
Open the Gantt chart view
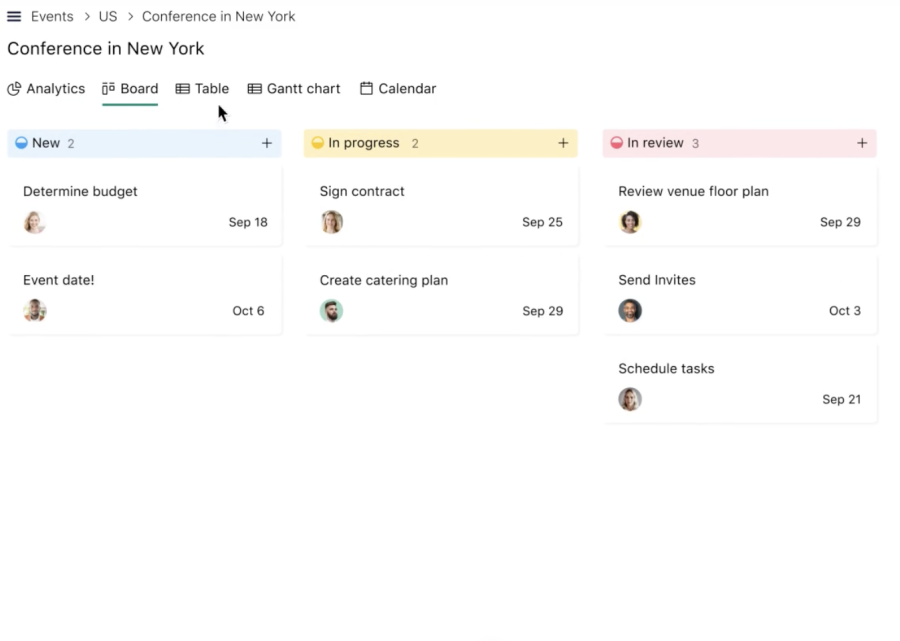294,89
